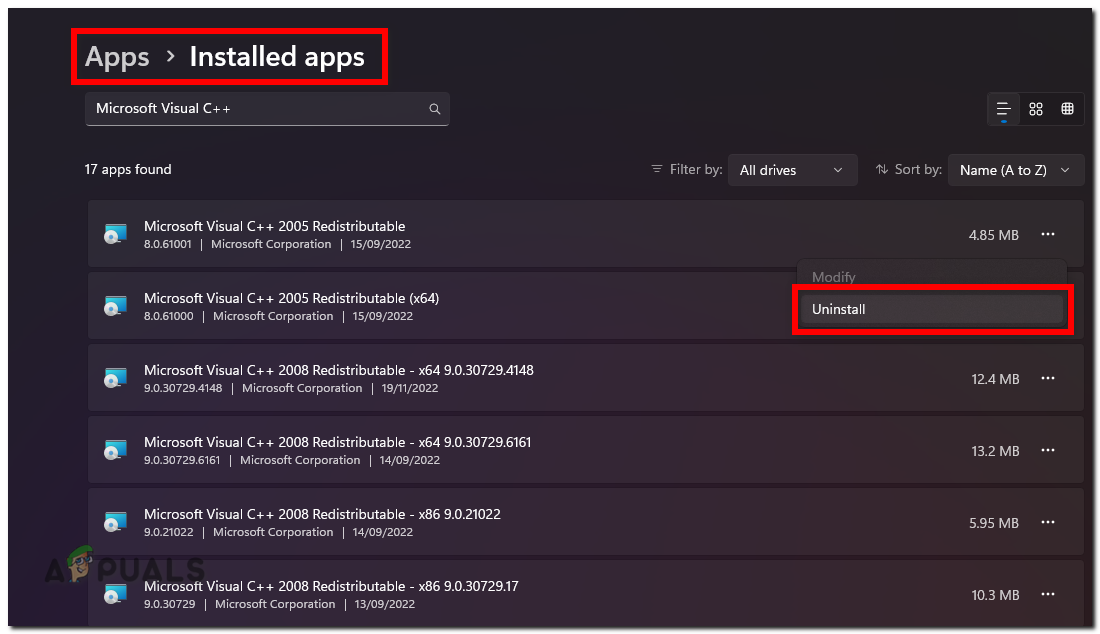Viewport: 1100px width, 634px height.
Task: Click the 17 apps found label
Action: 128,170
